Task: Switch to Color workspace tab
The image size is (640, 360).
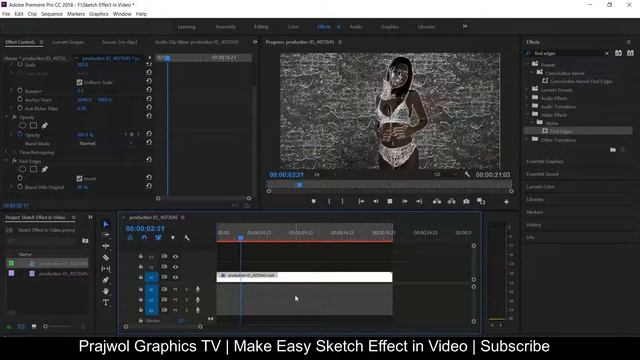Action: [293, 27]
